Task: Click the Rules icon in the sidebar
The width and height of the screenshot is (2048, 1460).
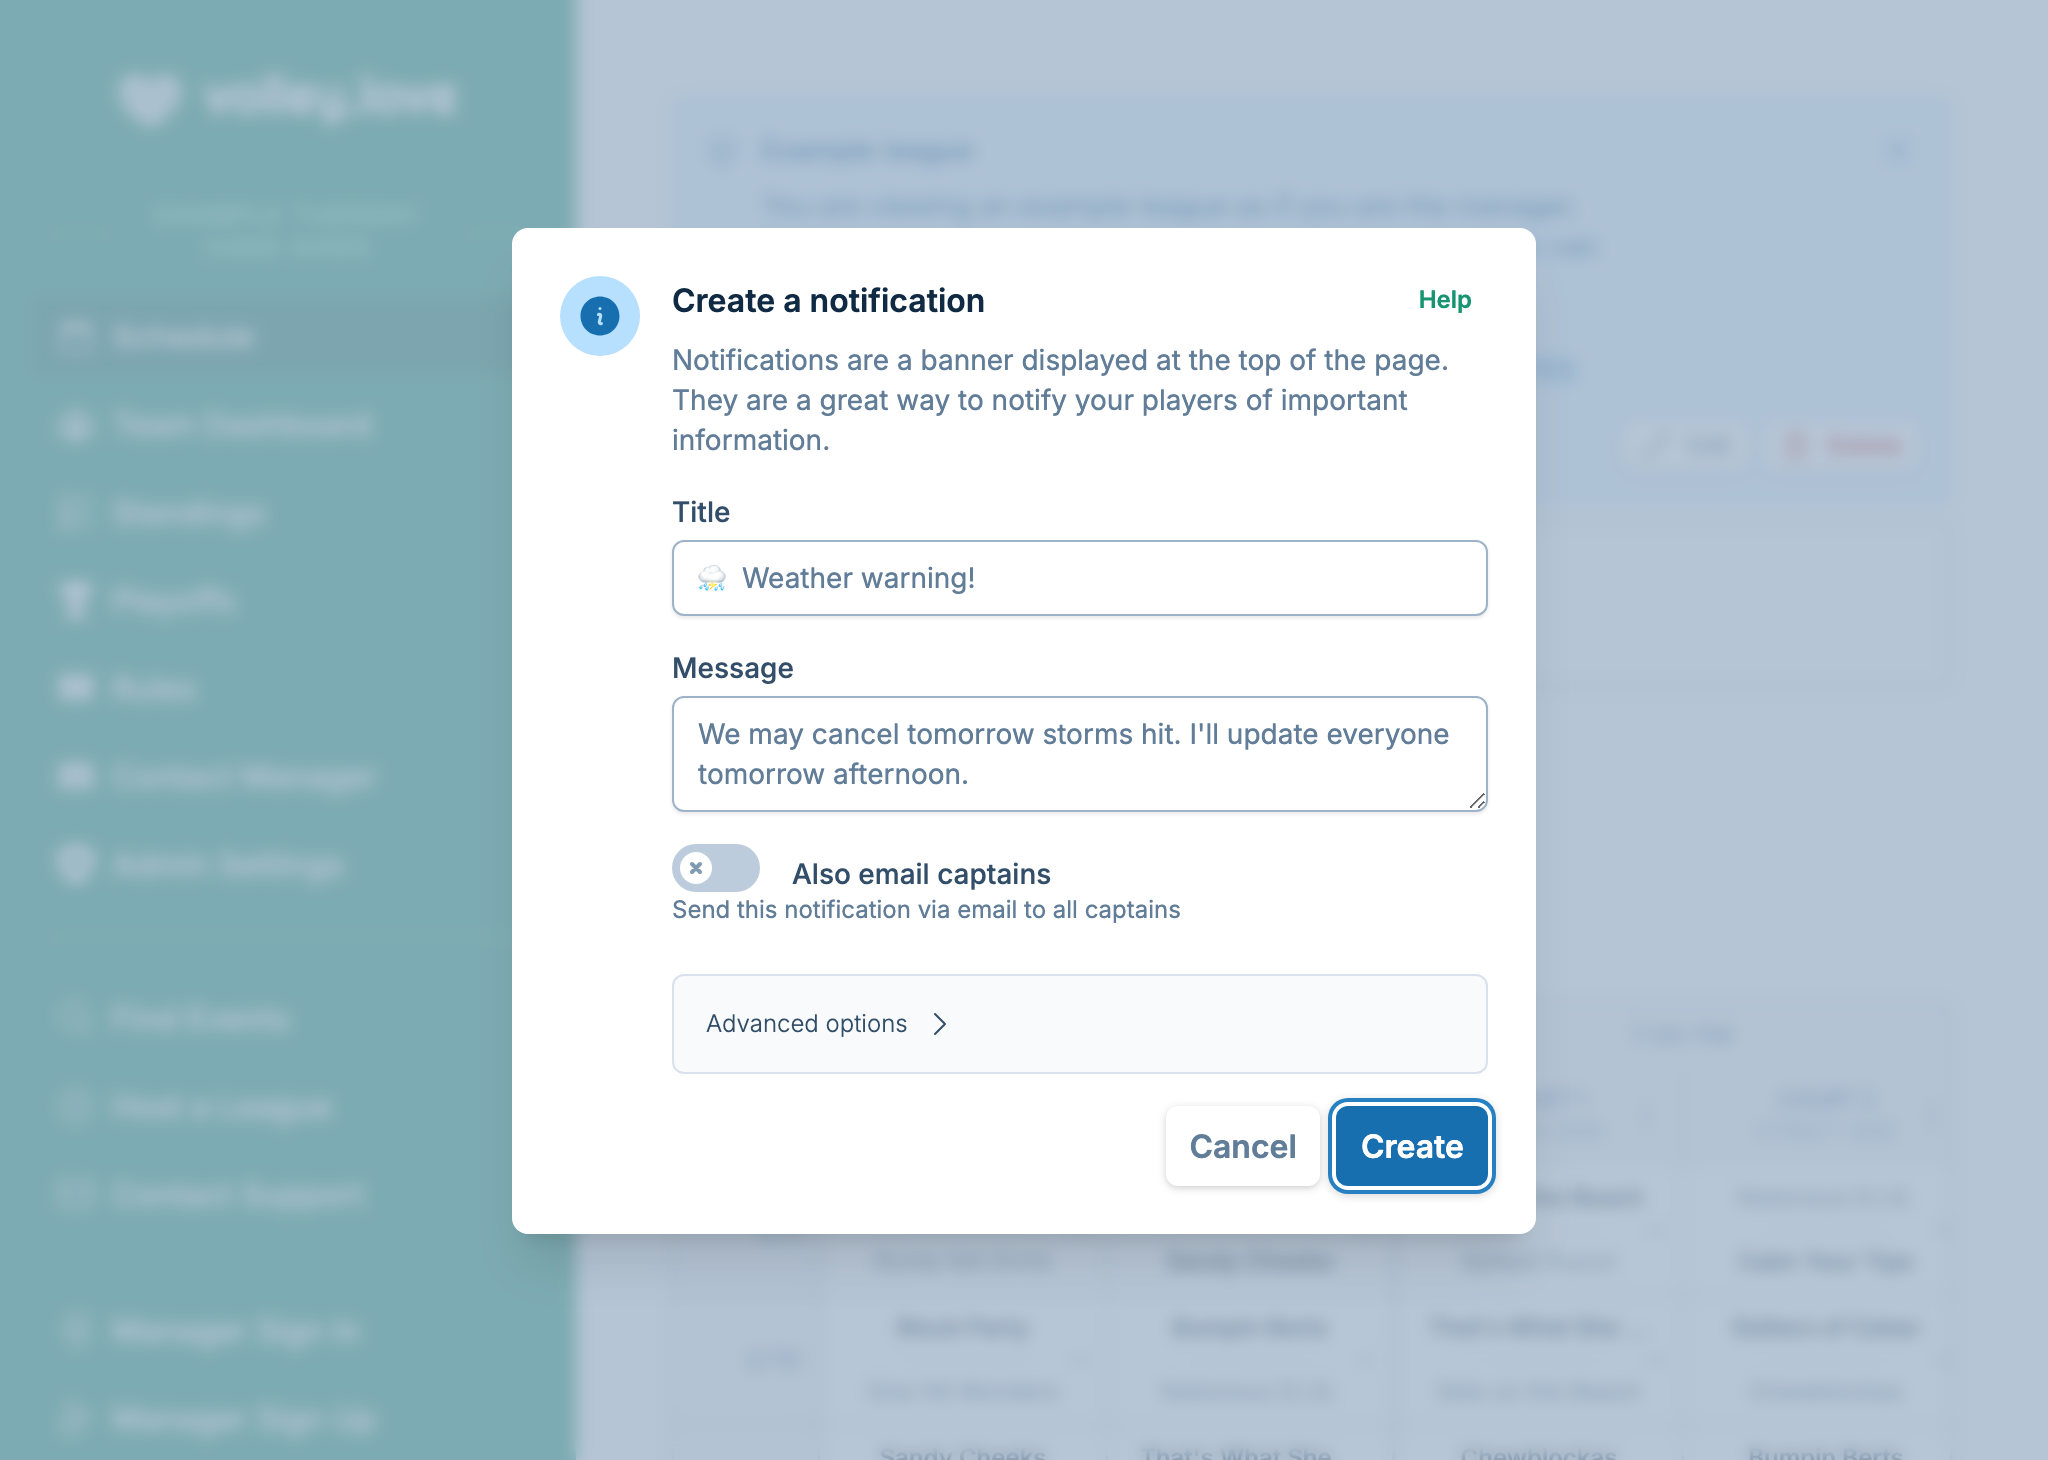Action: click(x=74, y=689)
